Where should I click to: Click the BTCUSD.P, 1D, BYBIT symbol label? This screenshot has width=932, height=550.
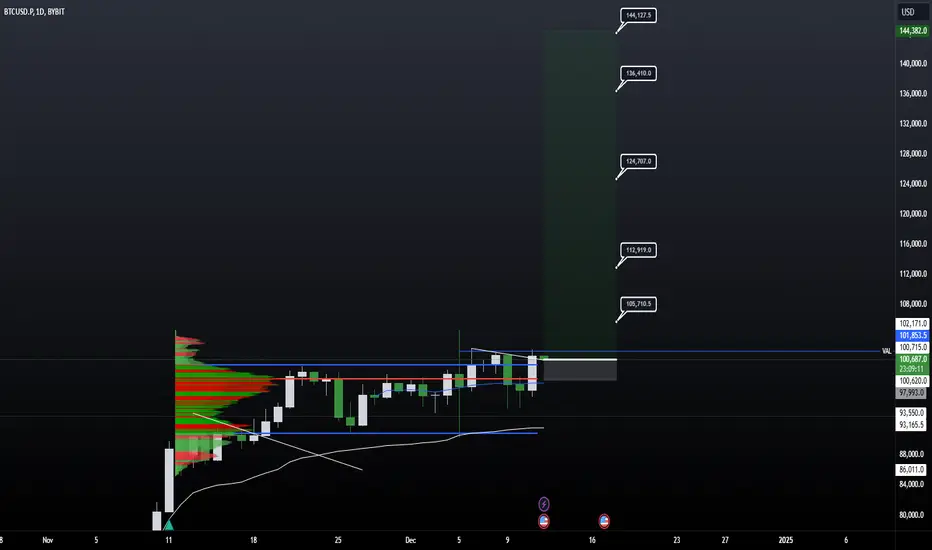34,11
